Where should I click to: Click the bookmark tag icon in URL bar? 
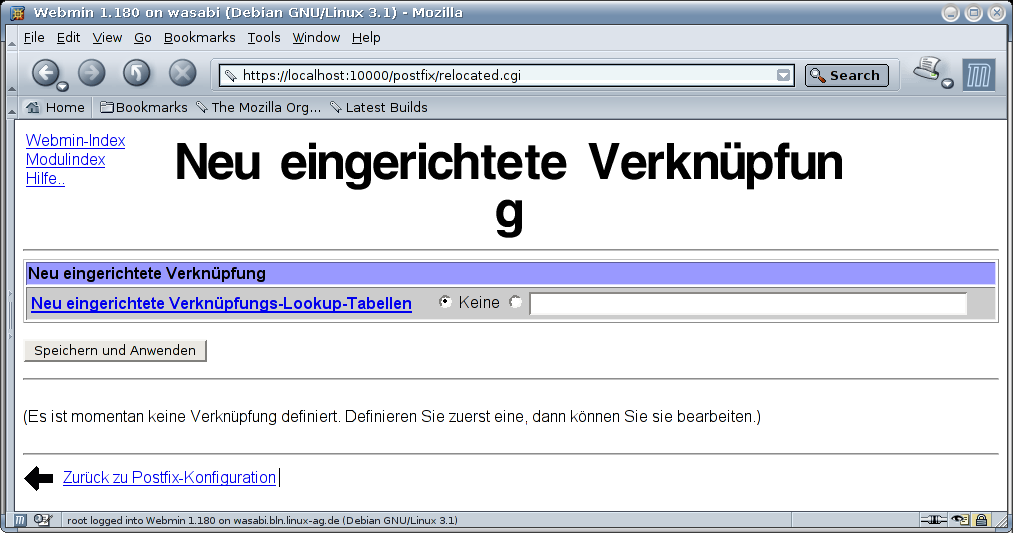click(231, 76)
